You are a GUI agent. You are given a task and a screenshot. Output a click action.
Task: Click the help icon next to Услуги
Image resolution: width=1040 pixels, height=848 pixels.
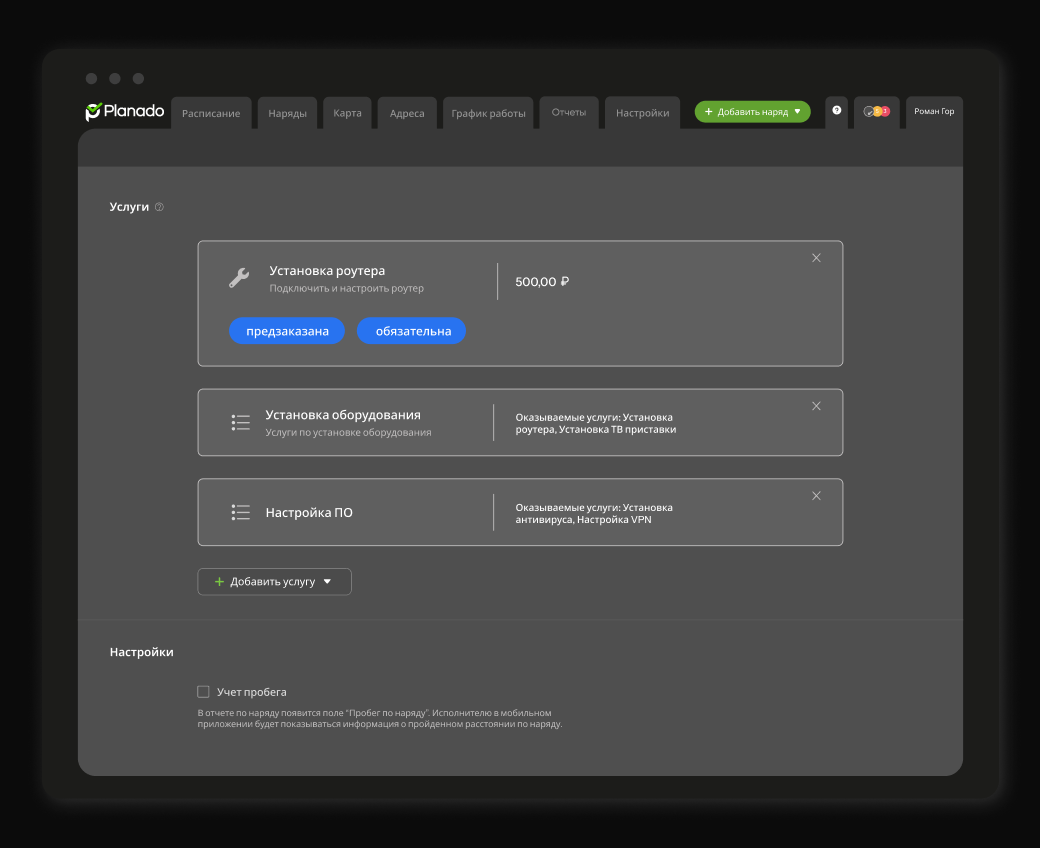tap(159, 207)
